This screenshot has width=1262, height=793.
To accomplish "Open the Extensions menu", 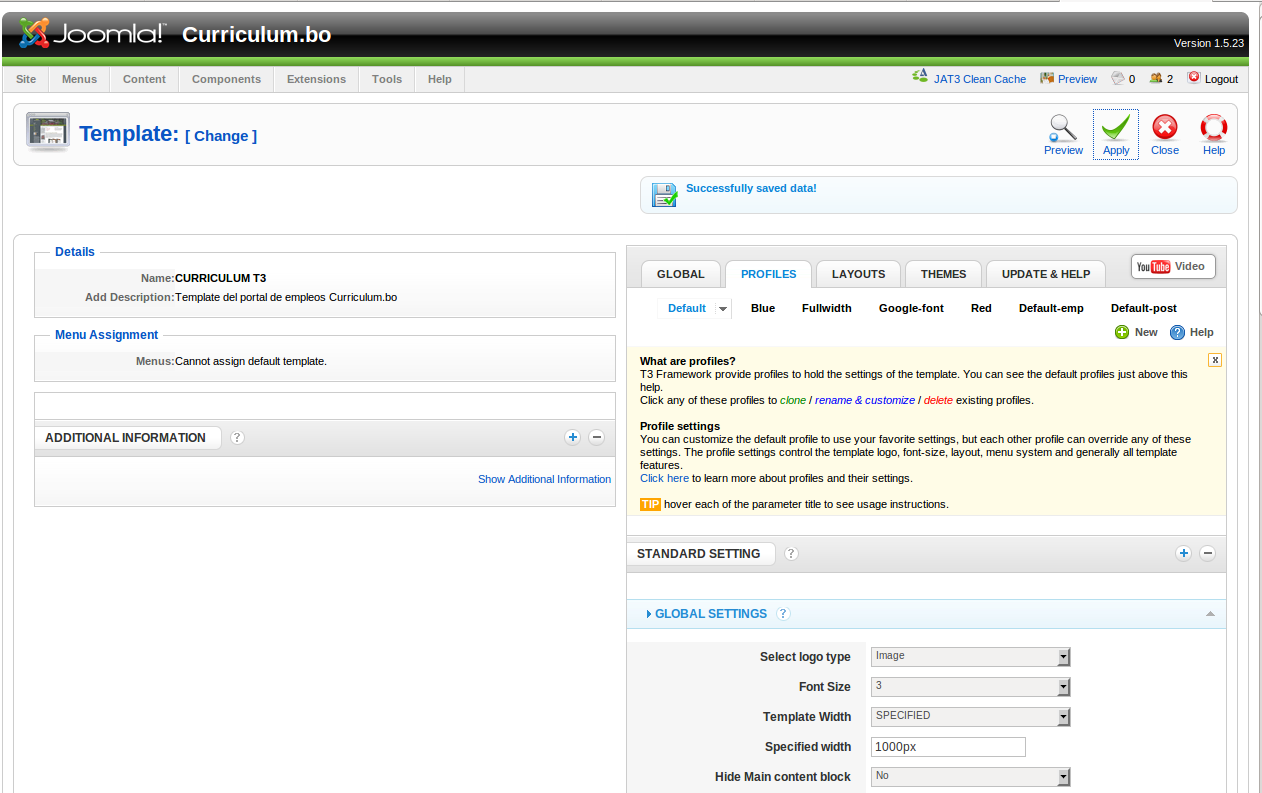I will point(315,79).
